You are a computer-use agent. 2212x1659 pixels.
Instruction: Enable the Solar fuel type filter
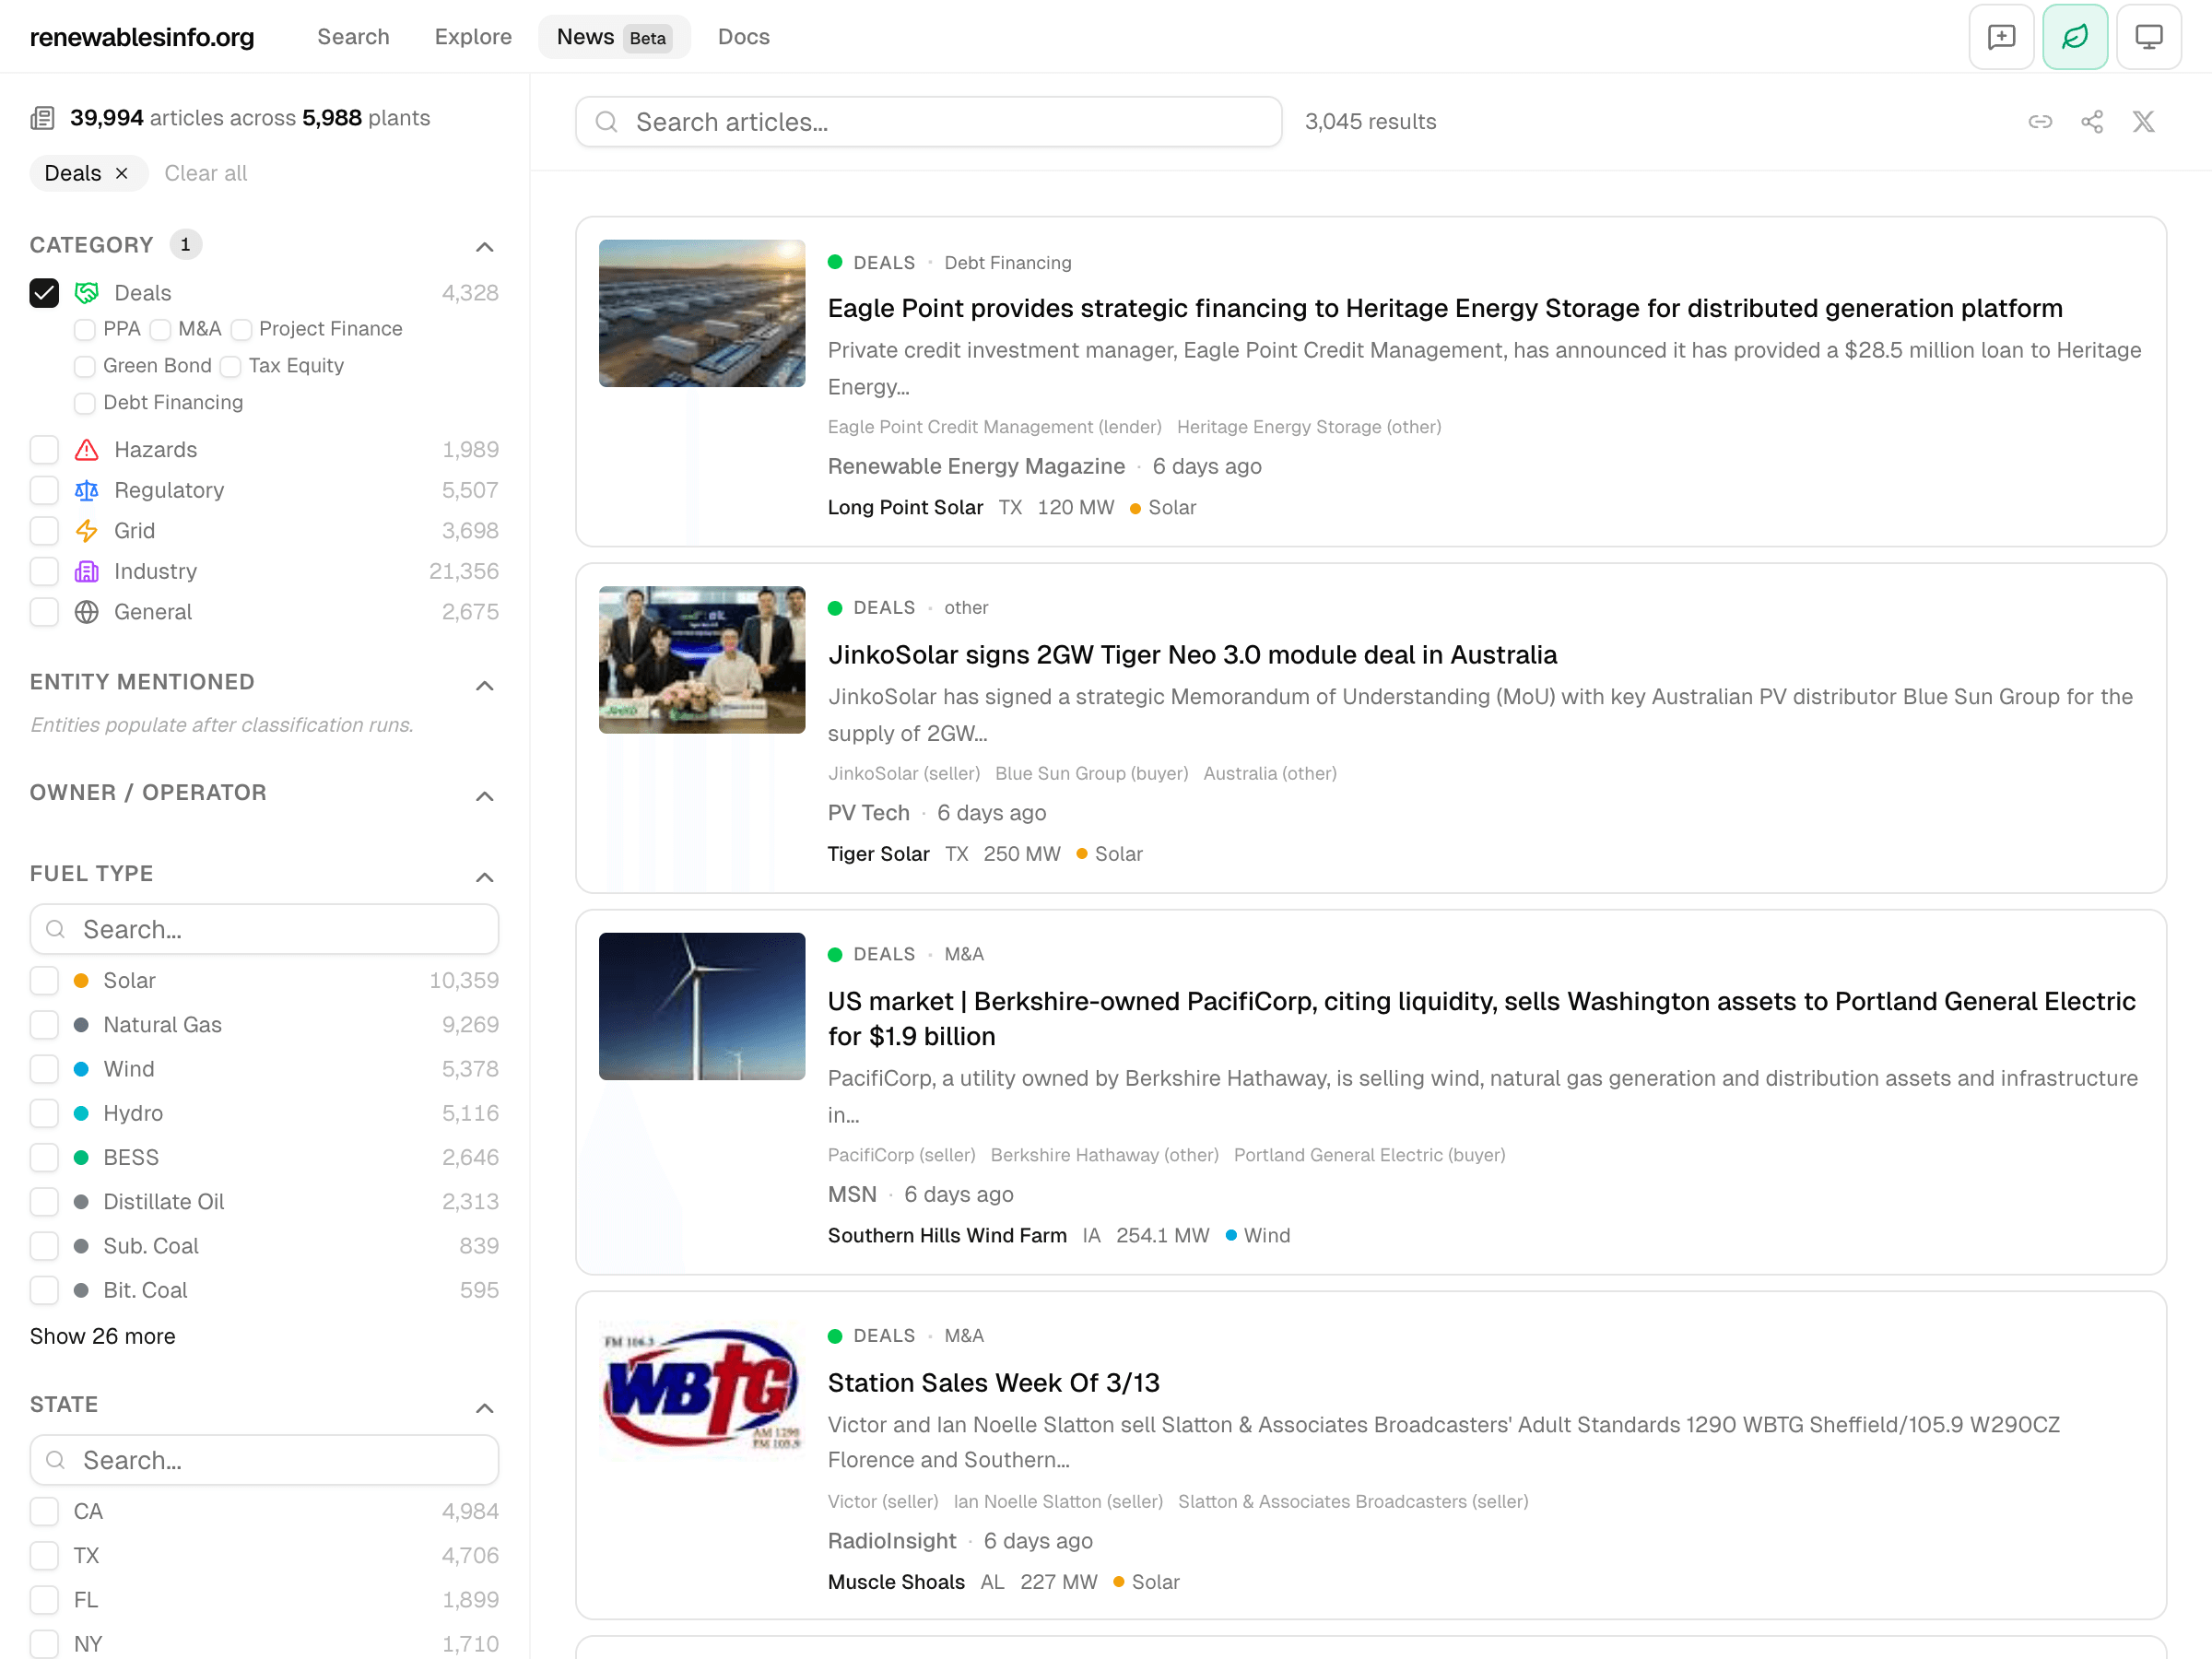pyautogui.click(x=44, y=980)
